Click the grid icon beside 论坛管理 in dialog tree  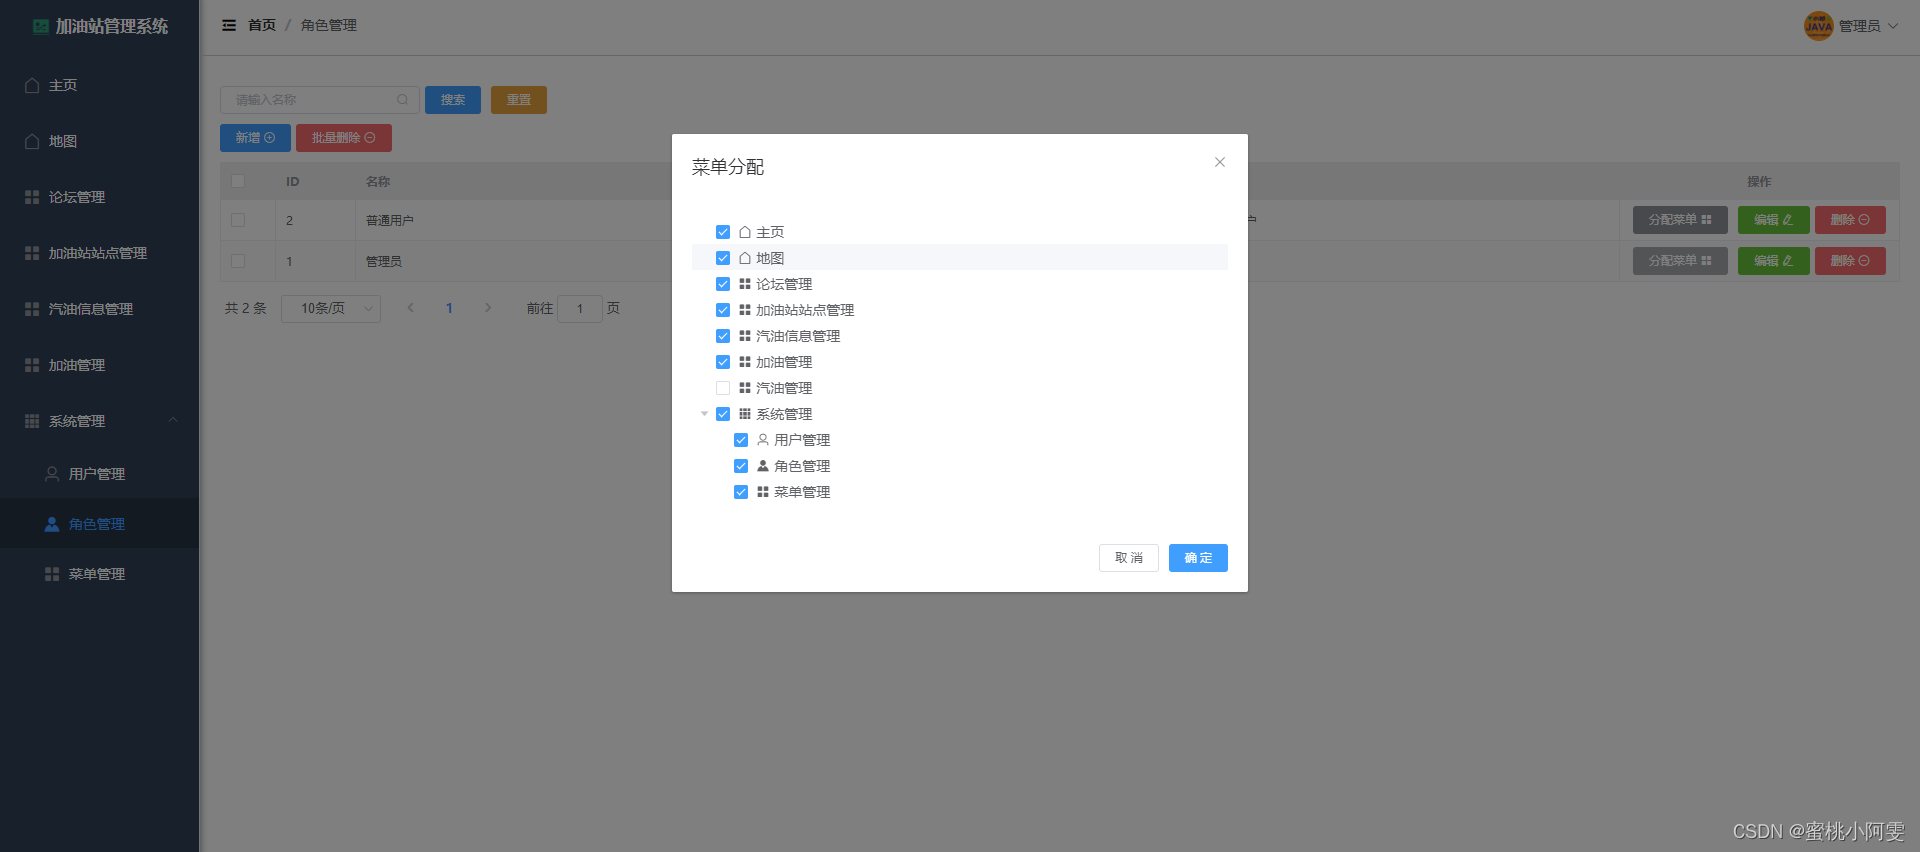click(x=745, y=284)
